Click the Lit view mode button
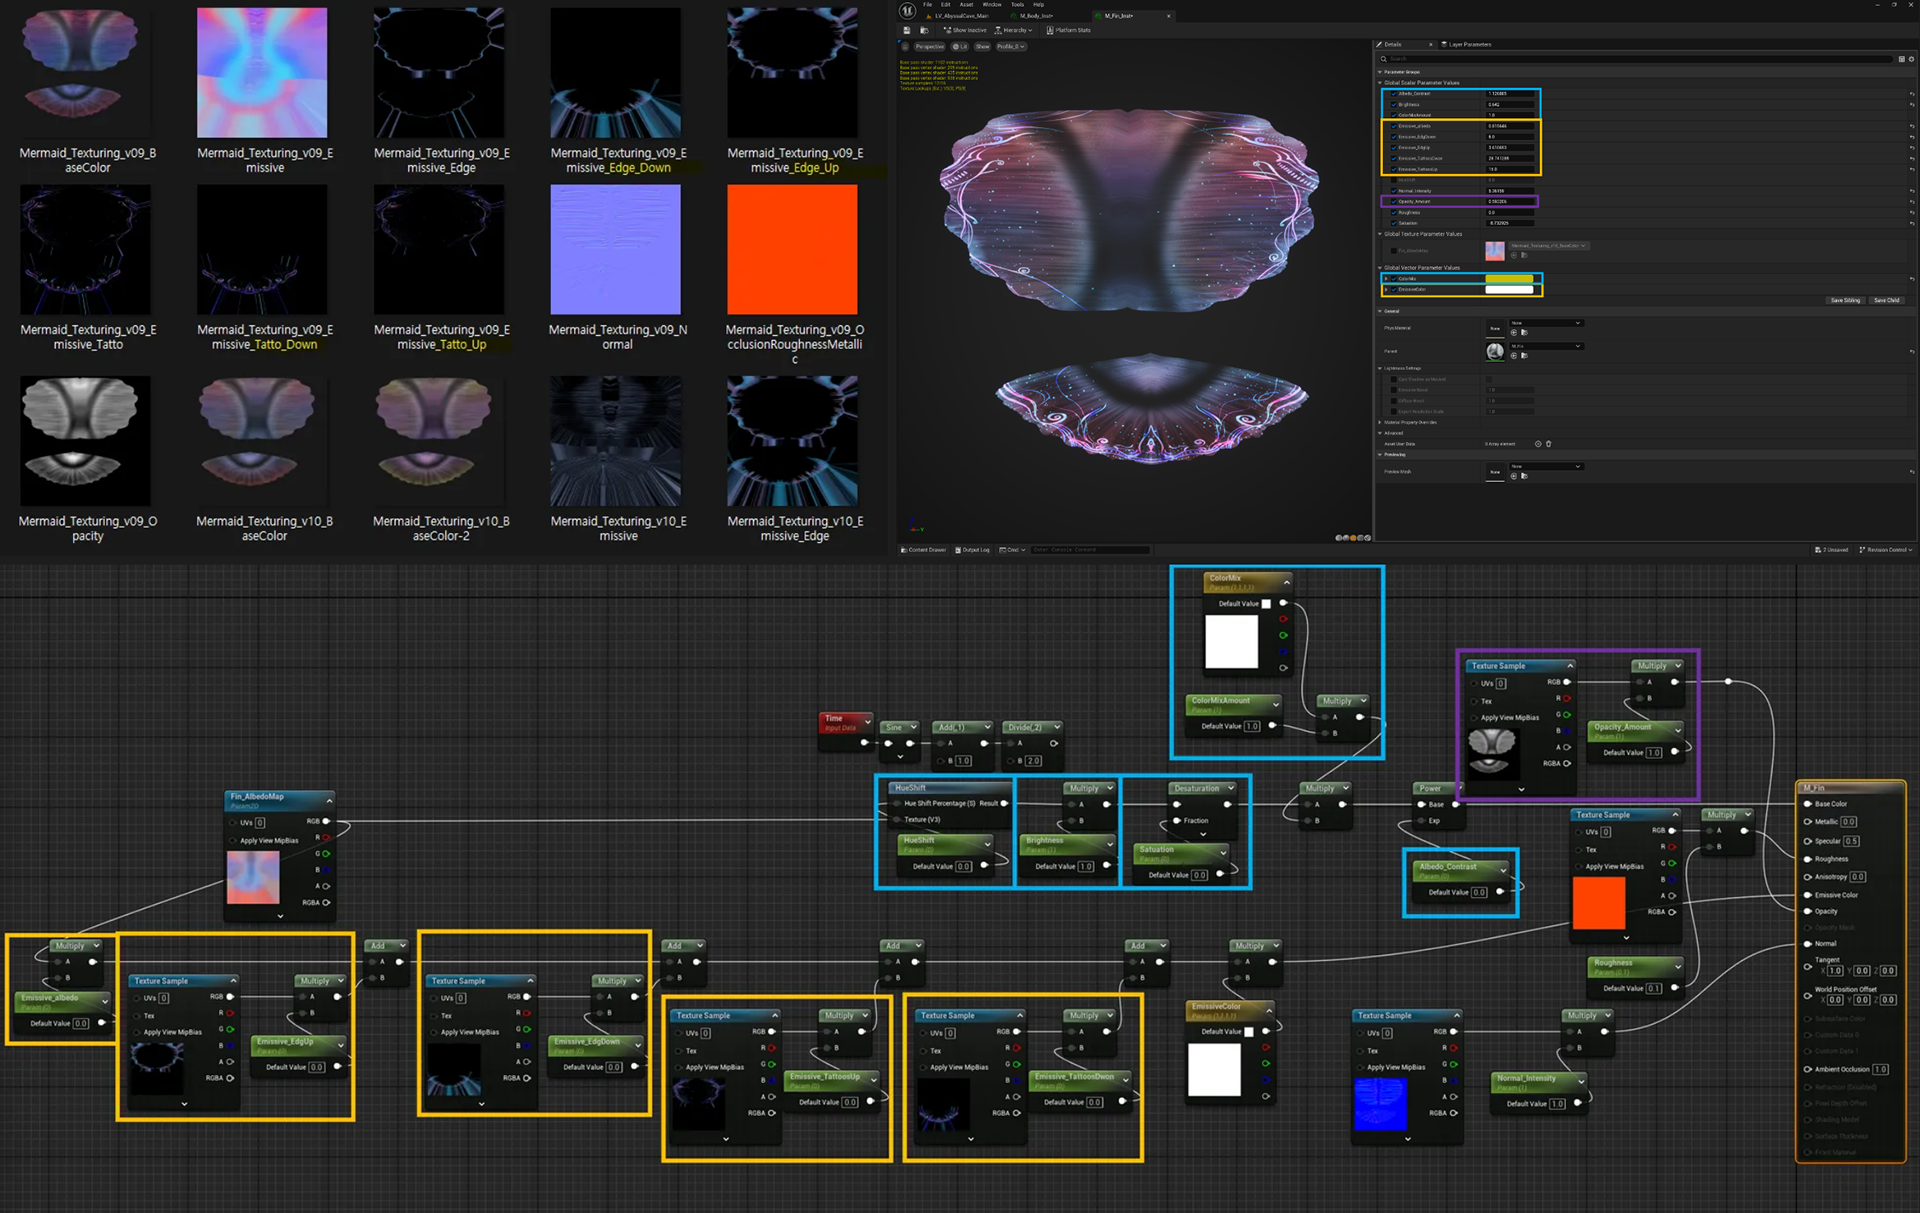The width and height of the screenshot is (1920, 1213). point(959,46)
